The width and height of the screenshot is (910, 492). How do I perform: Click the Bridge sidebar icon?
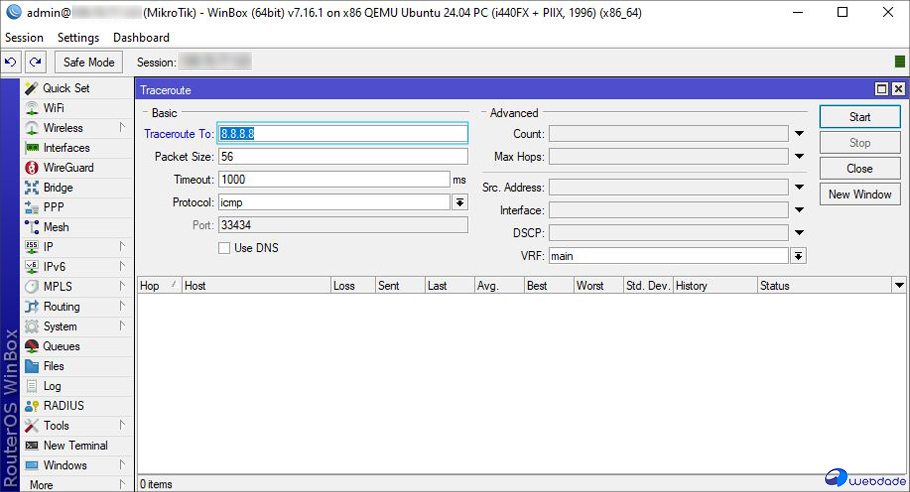click(x=32, y=188)
